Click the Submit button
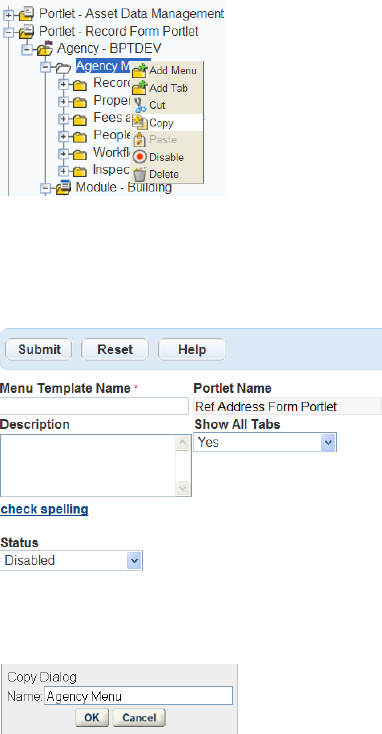This screenshot has width=382, height=734. [x=39, y=350]
